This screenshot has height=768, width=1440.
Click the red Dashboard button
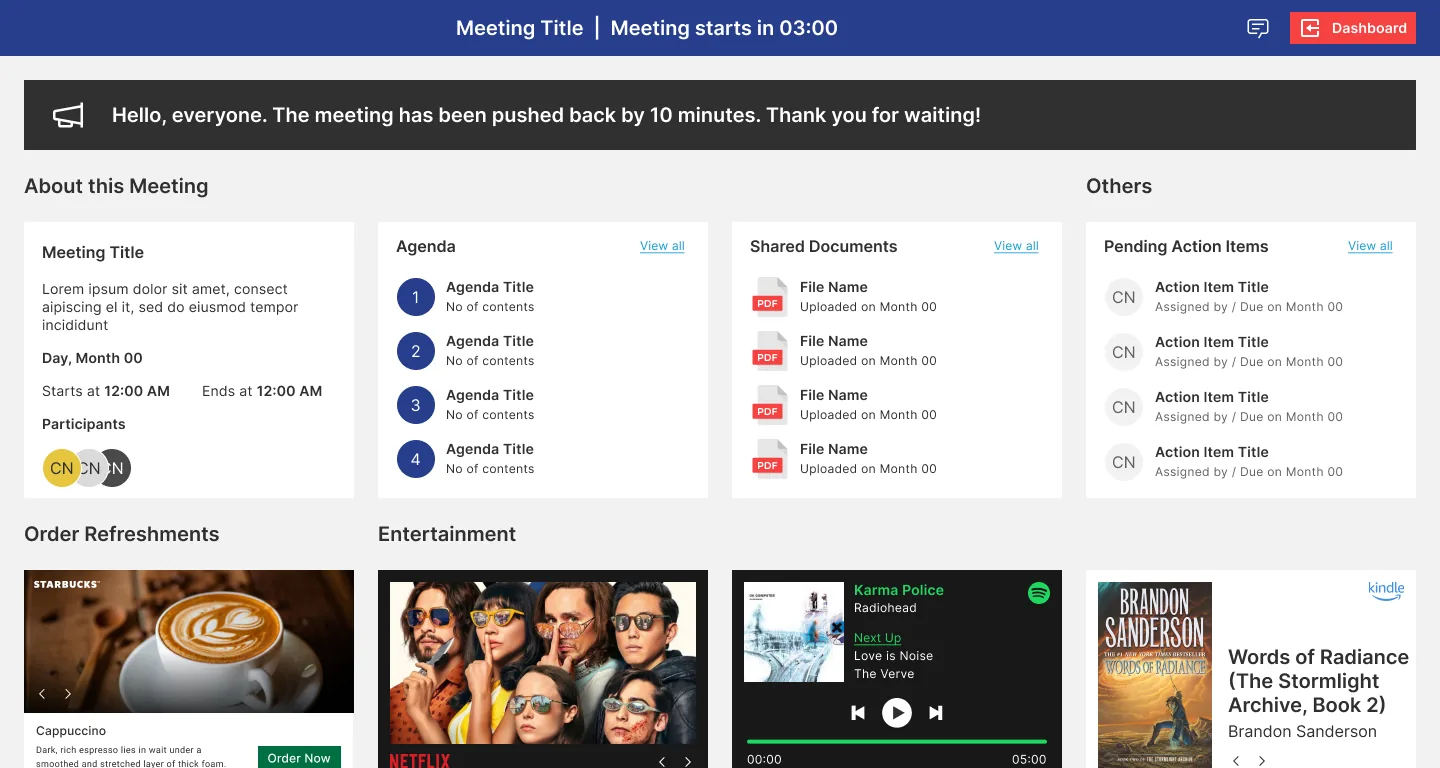click(1353, 28)
